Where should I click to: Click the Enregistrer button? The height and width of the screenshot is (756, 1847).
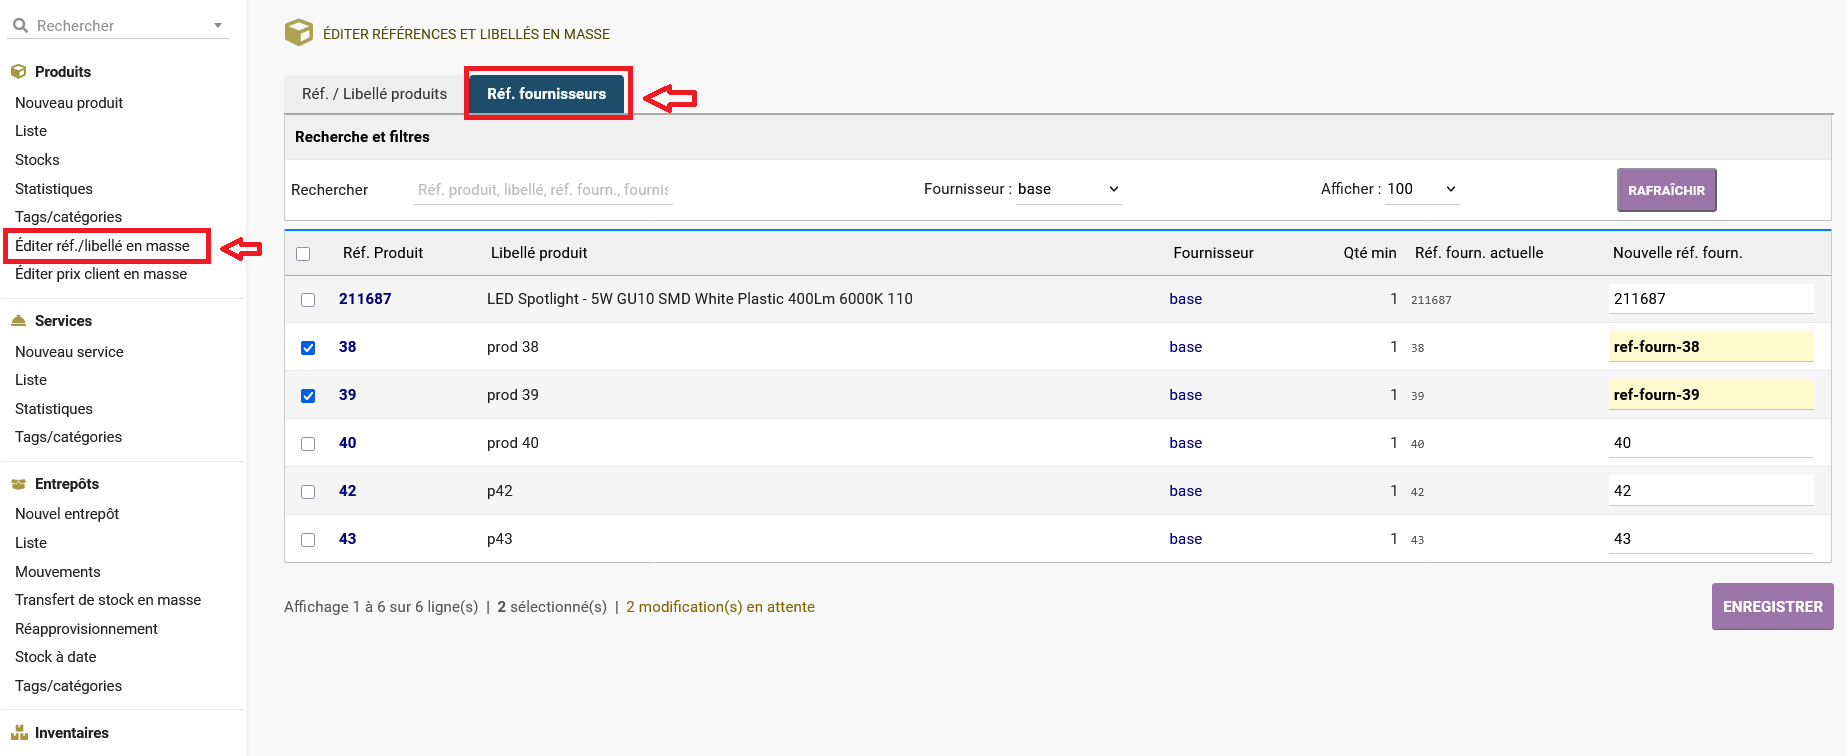[1772, 607]
